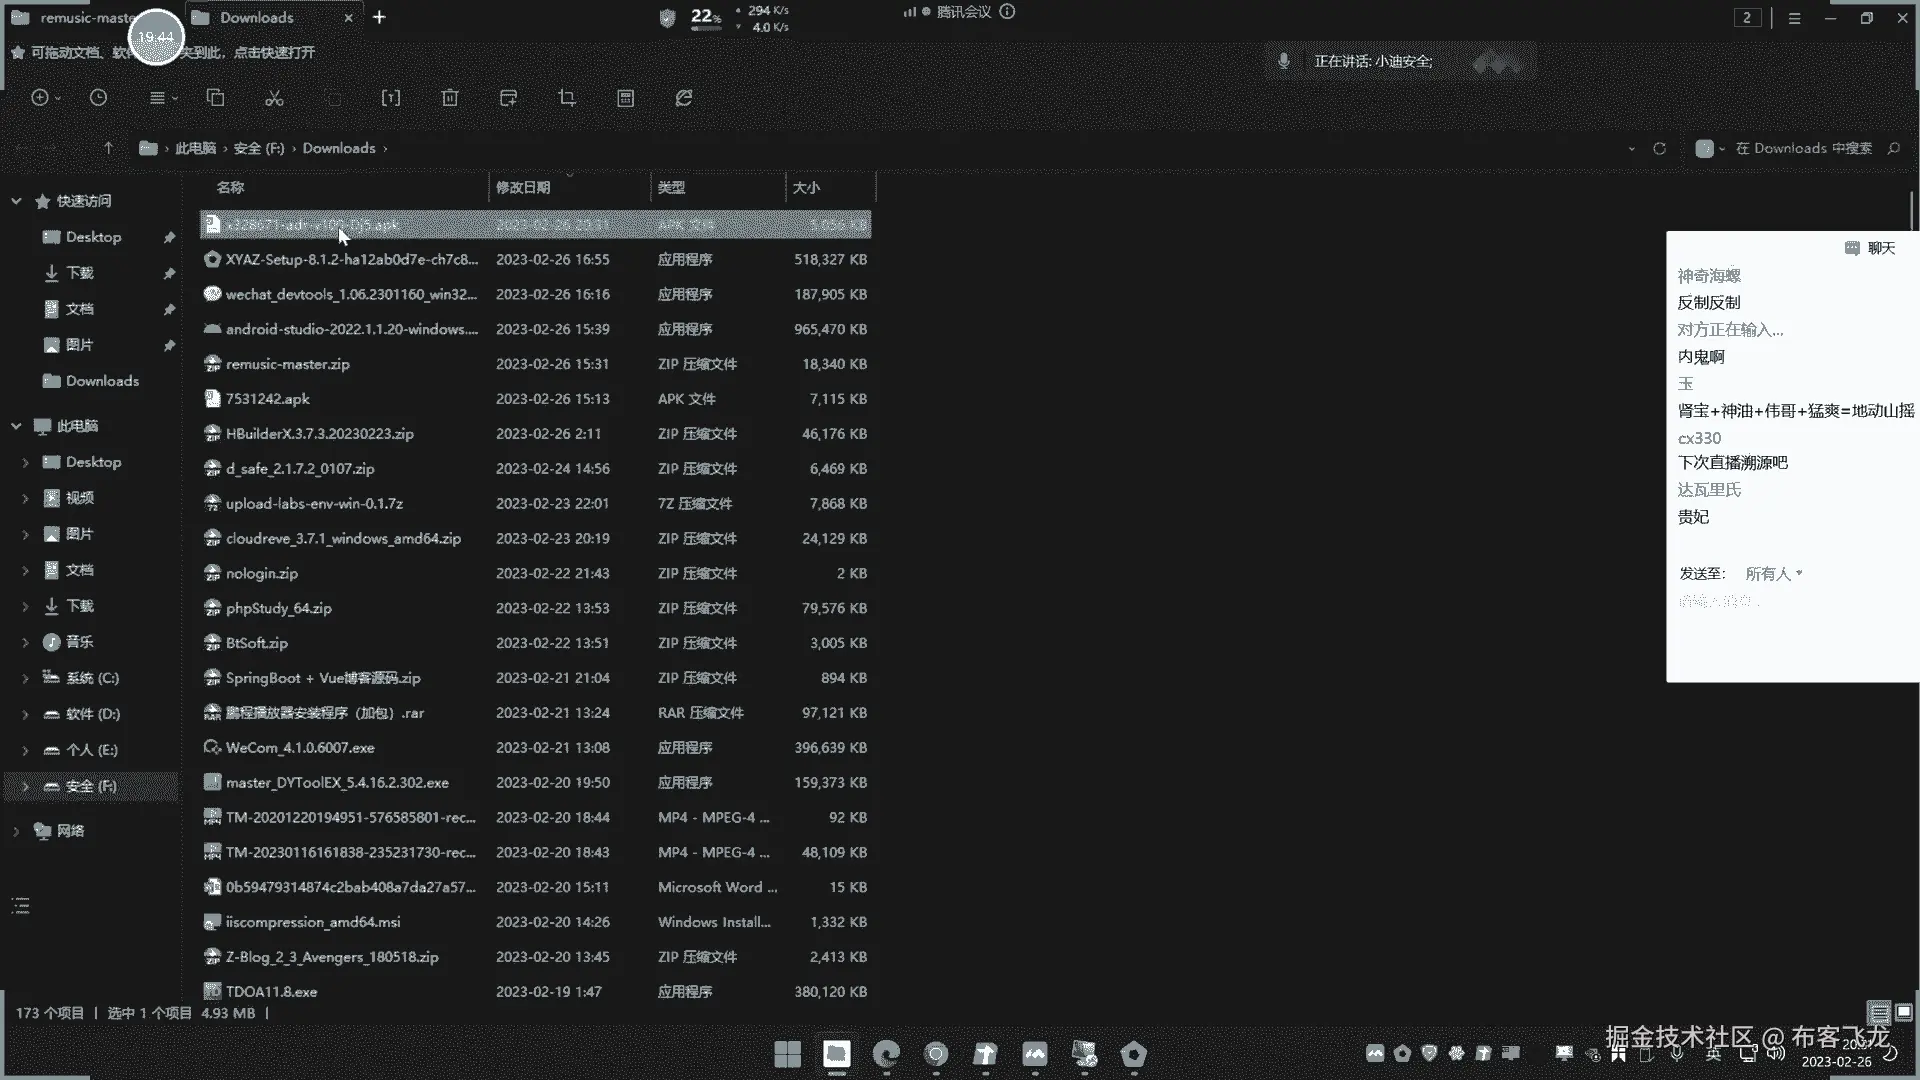
Task: Collapse the 快速访问 section
Action: (x=16, y=201)
